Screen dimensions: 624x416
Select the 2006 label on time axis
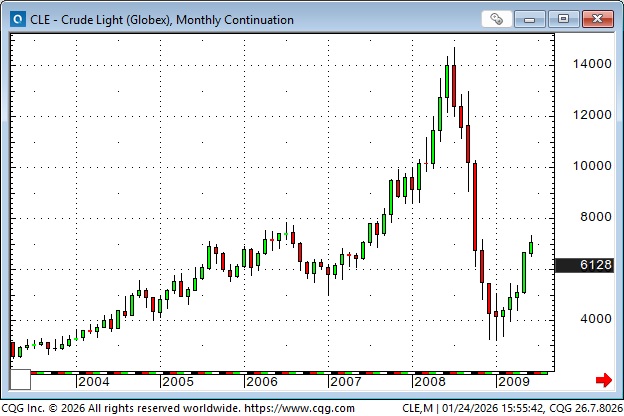pos(261,381)
